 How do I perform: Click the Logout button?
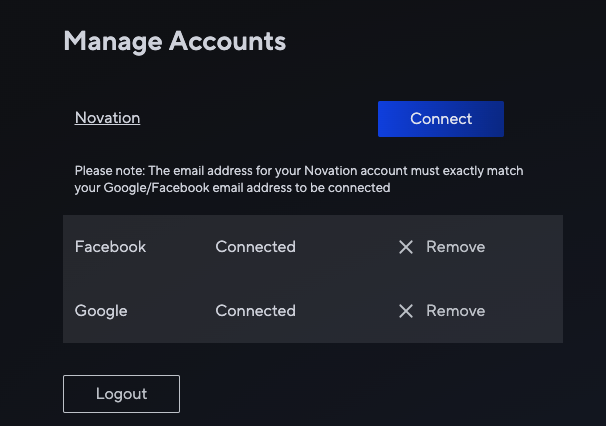click(x=121, y=394)
